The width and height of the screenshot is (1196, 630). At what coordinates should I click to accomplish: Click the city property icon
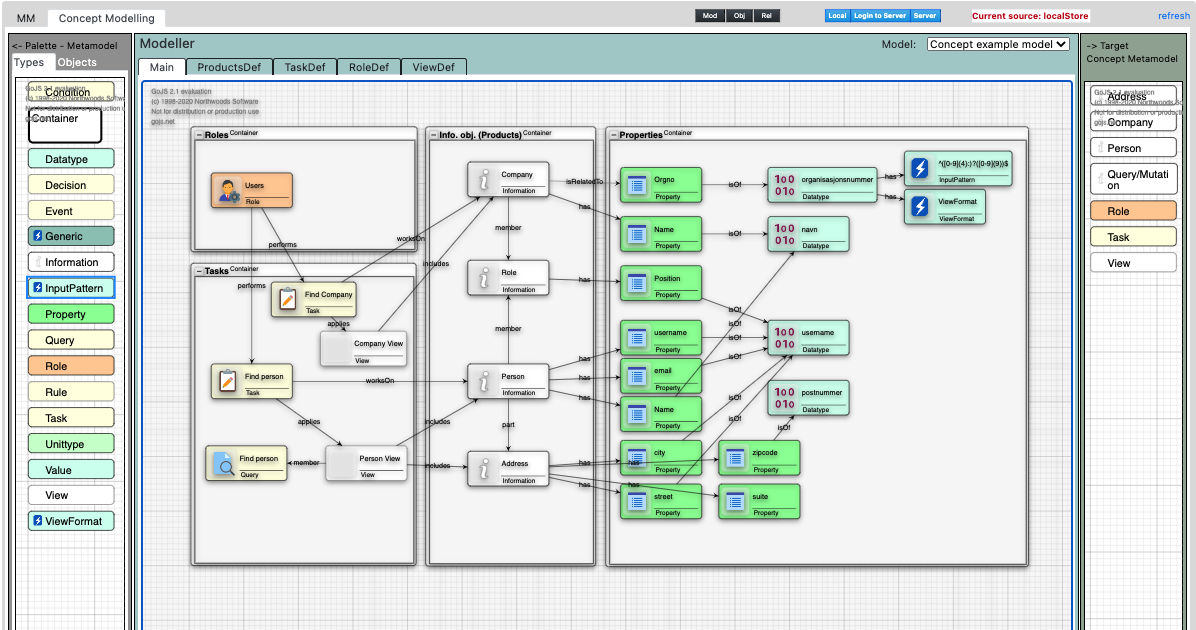pyautogui.click(x=636, y=458)
